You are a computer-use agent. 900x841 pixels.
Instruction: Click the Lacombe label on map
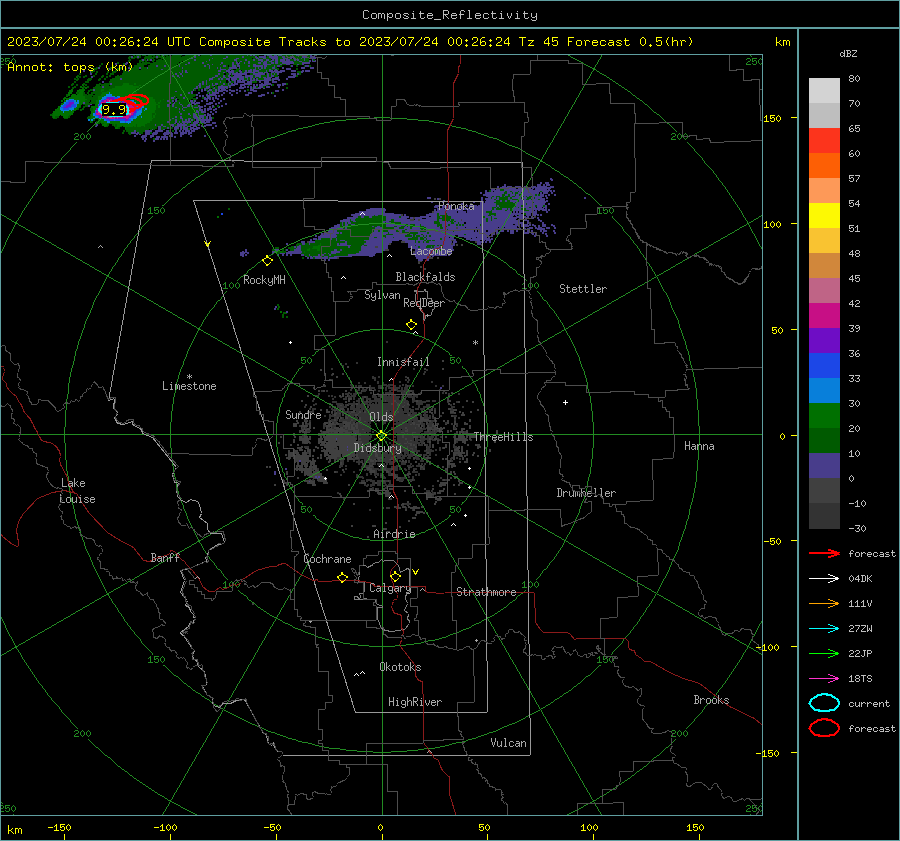coord(431,251)
